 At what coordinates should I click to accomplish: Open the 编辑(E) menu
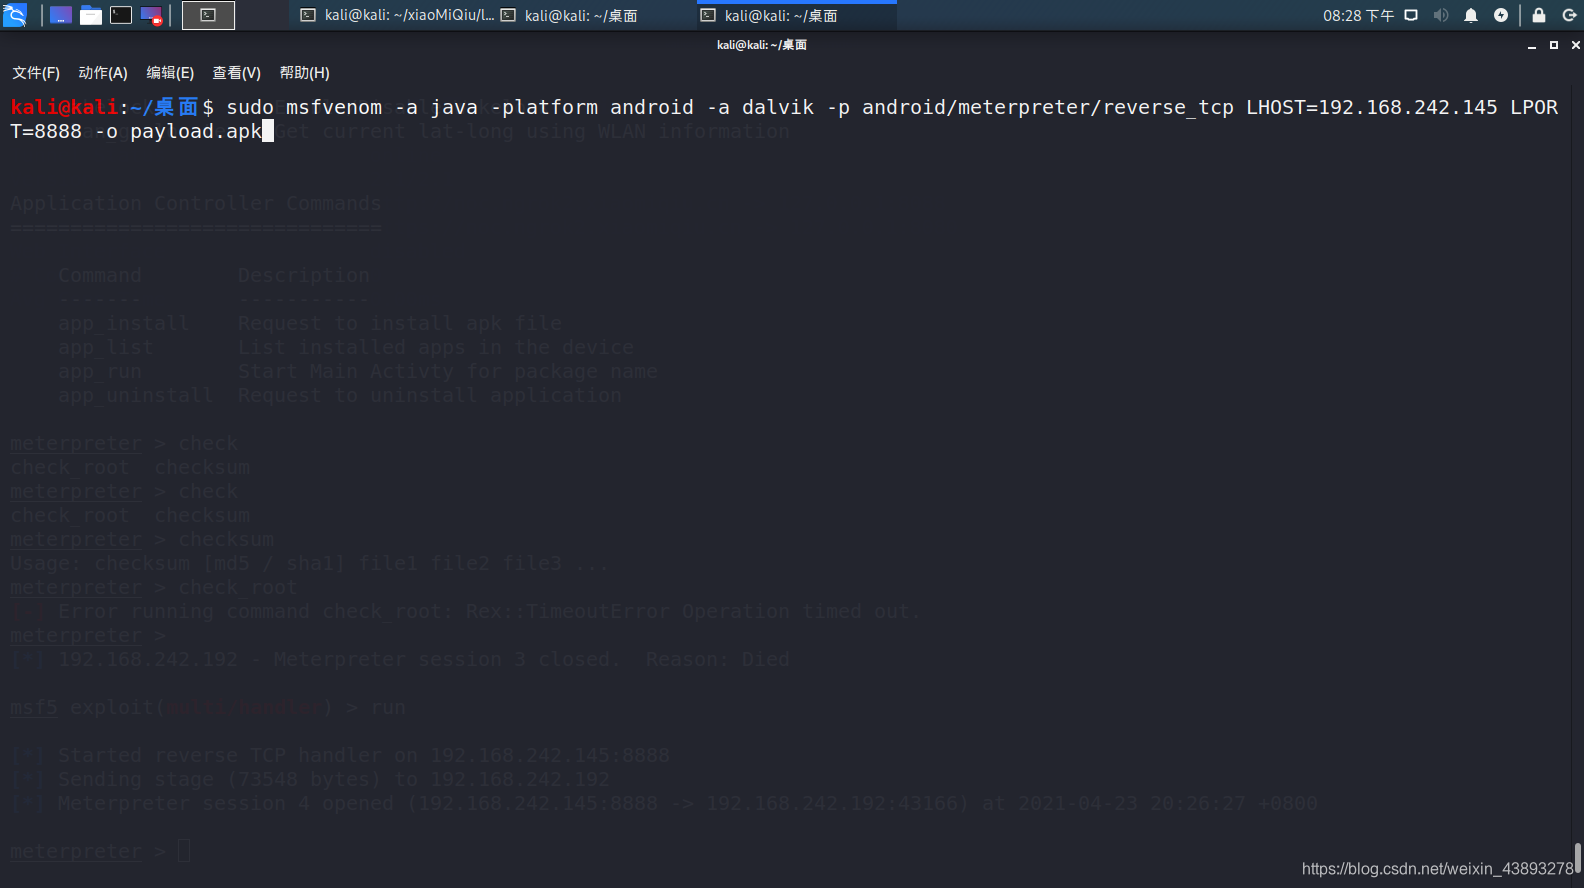(170, 73)
